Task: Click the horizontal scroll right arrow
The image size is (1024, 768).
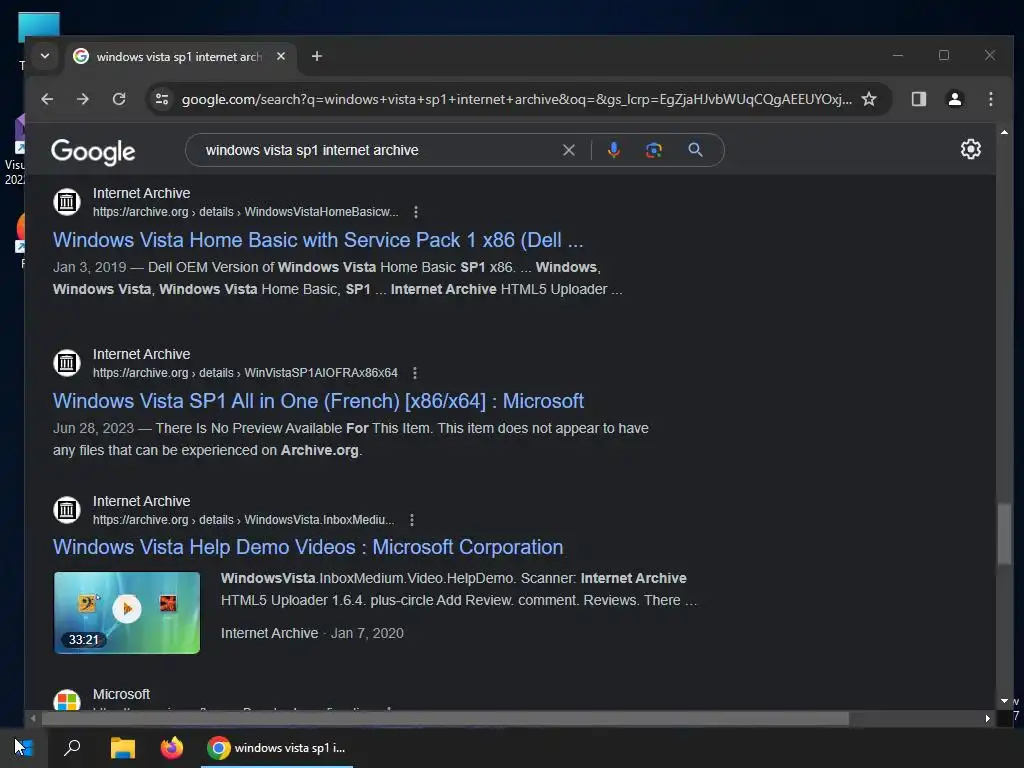Action: [987, 718]
